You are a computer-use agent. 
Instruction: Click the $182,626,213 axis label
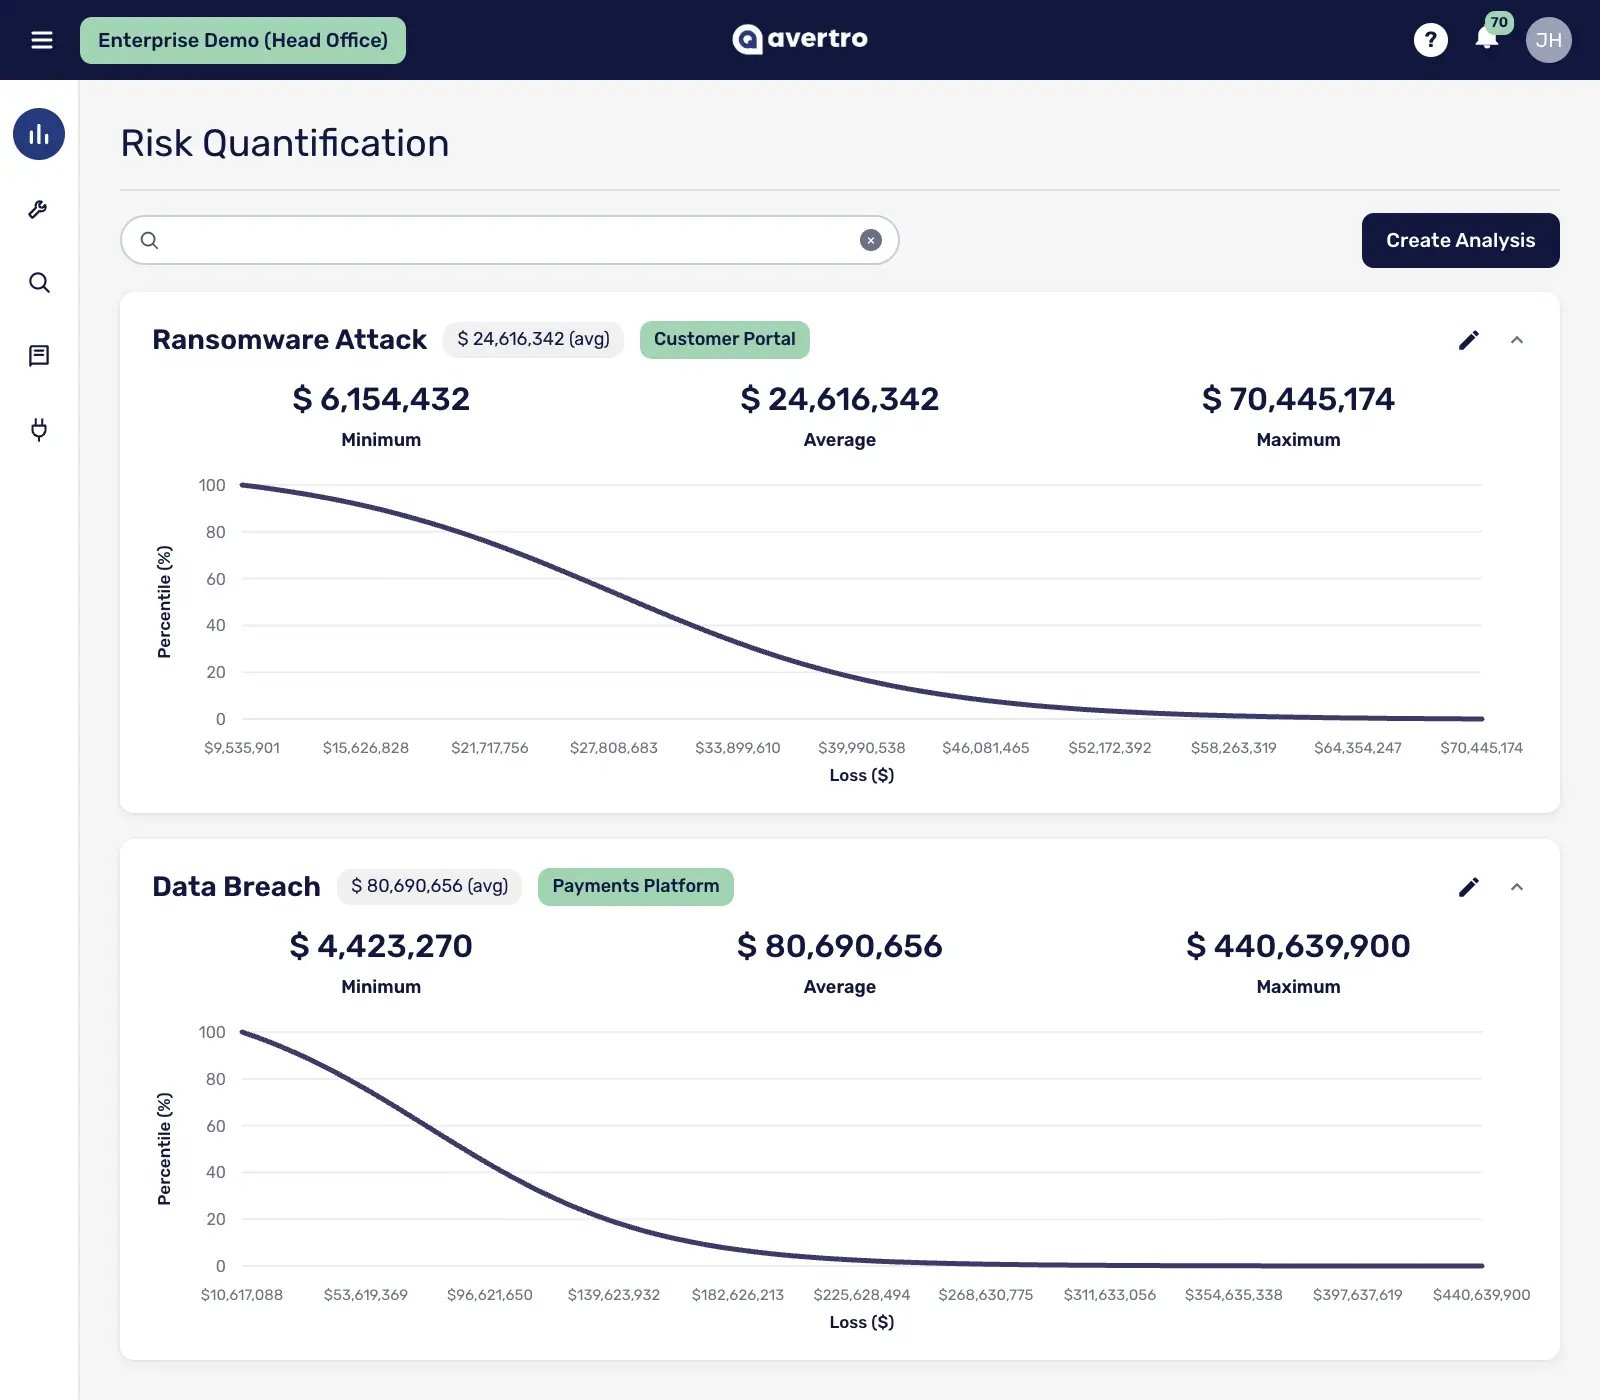pyautogui.click(x=738, y=1295)
